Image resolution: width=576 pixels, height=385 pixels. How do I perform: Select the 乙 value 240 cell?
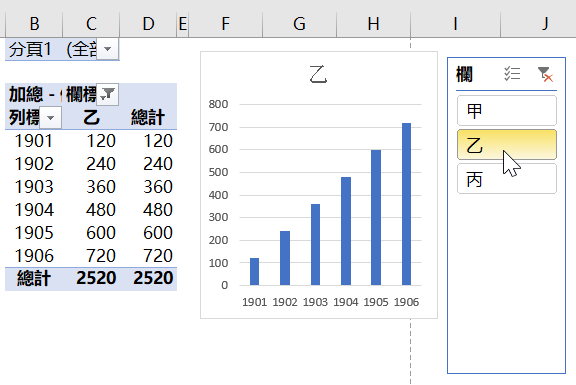(x=91, y=164)
